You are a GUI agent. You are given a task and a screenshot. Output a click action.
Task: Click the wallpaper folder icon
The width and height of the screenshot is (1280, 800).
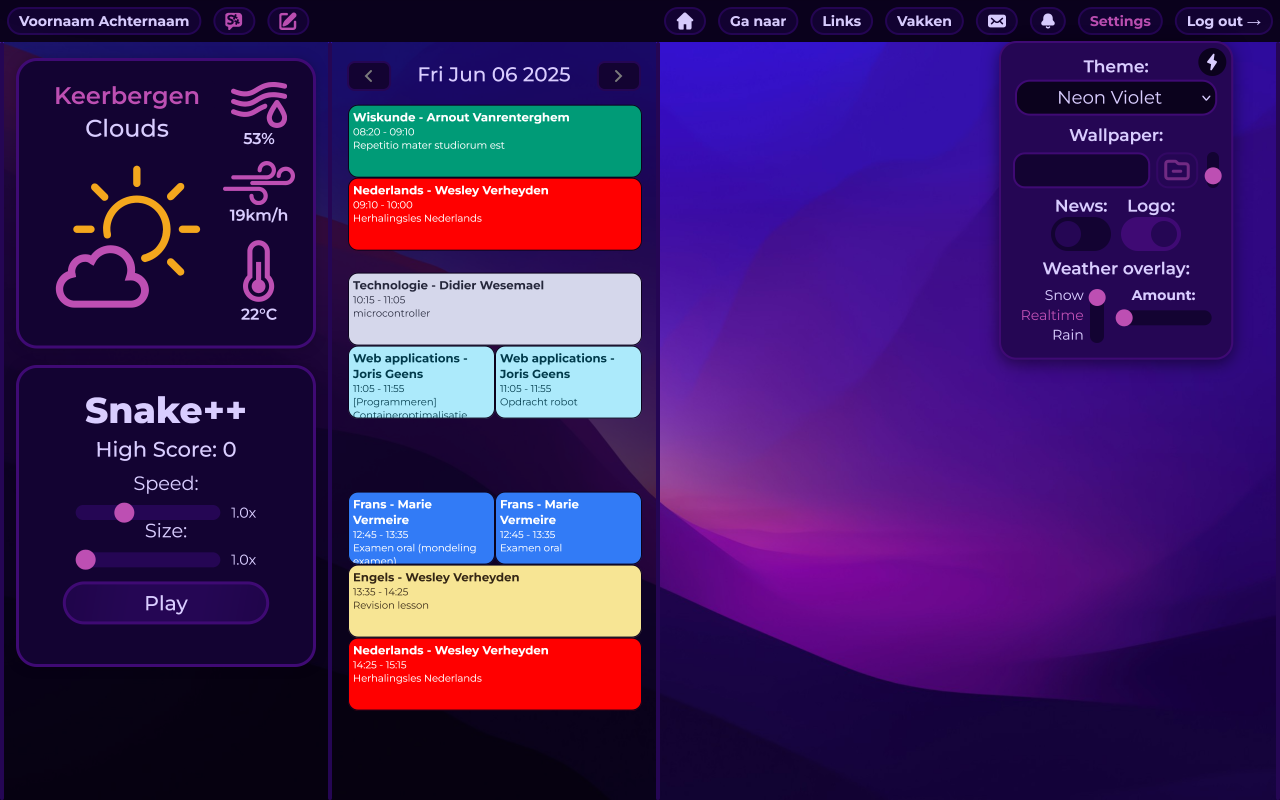1177,170
